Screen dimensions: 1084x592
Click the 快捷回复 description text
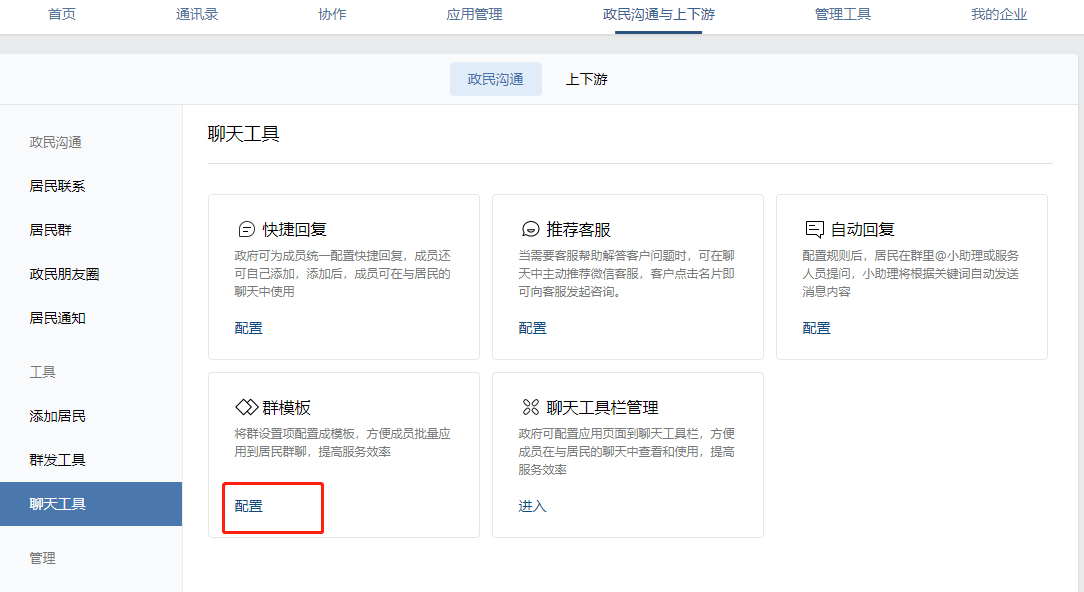[342, 274]
